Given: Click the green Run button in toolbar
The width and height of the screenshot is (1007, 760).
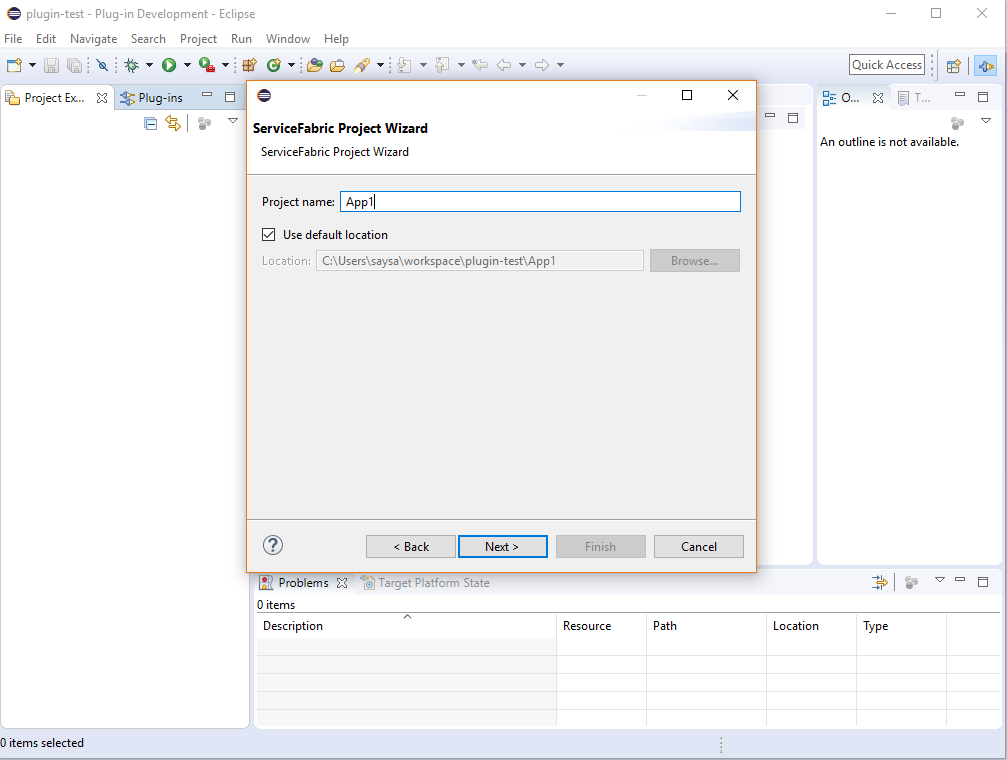Looking at the screenshot, I should (x=169, y=65).
